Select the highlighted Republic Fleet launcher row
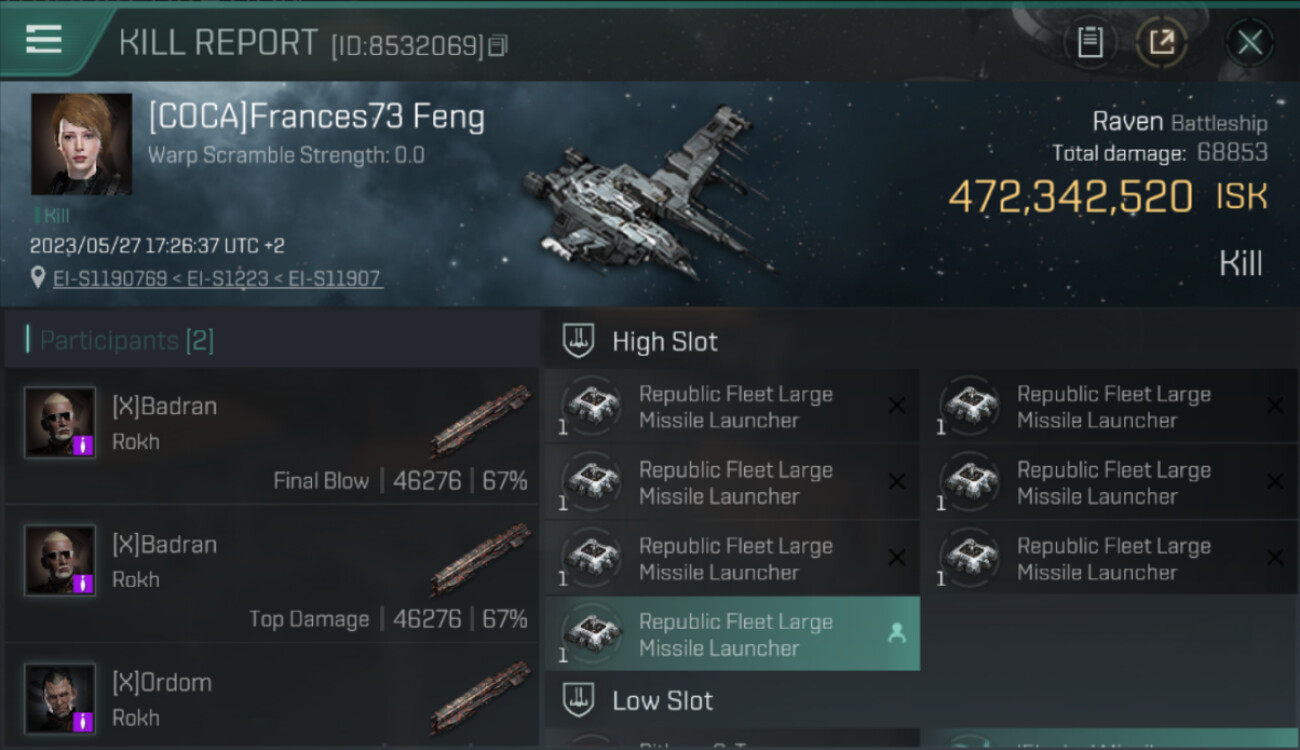This screenshot has width=1300, height=750. tap(732, 634)
